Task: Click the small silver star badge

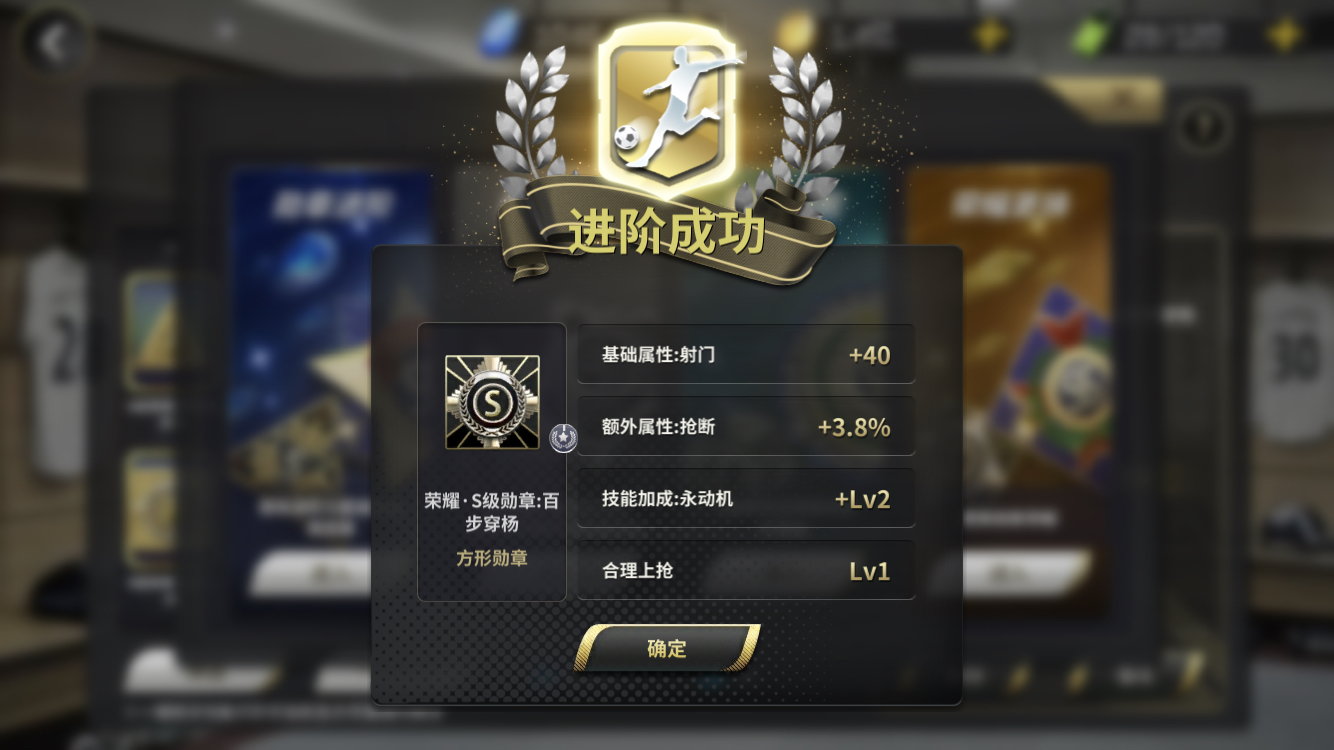Action: [x=564, y=437]
